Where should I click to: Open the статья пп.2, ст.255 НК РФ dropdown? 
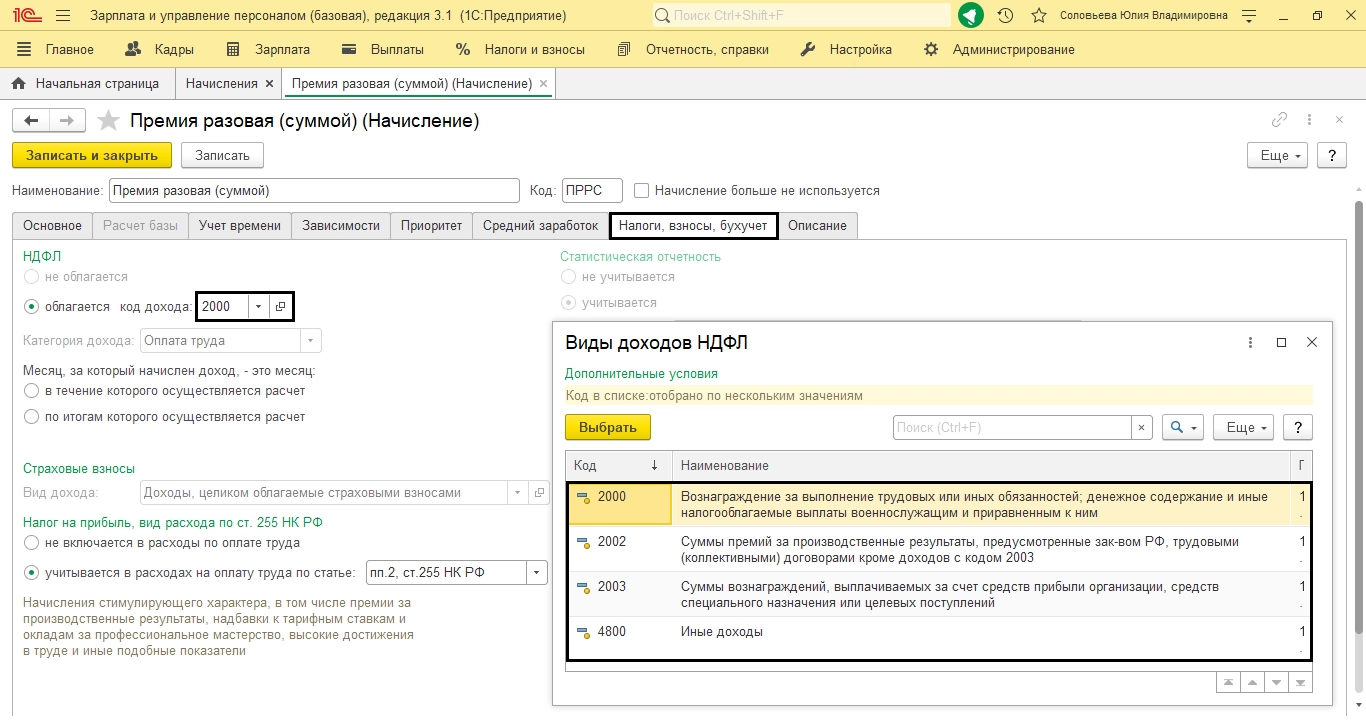point(538,573)
